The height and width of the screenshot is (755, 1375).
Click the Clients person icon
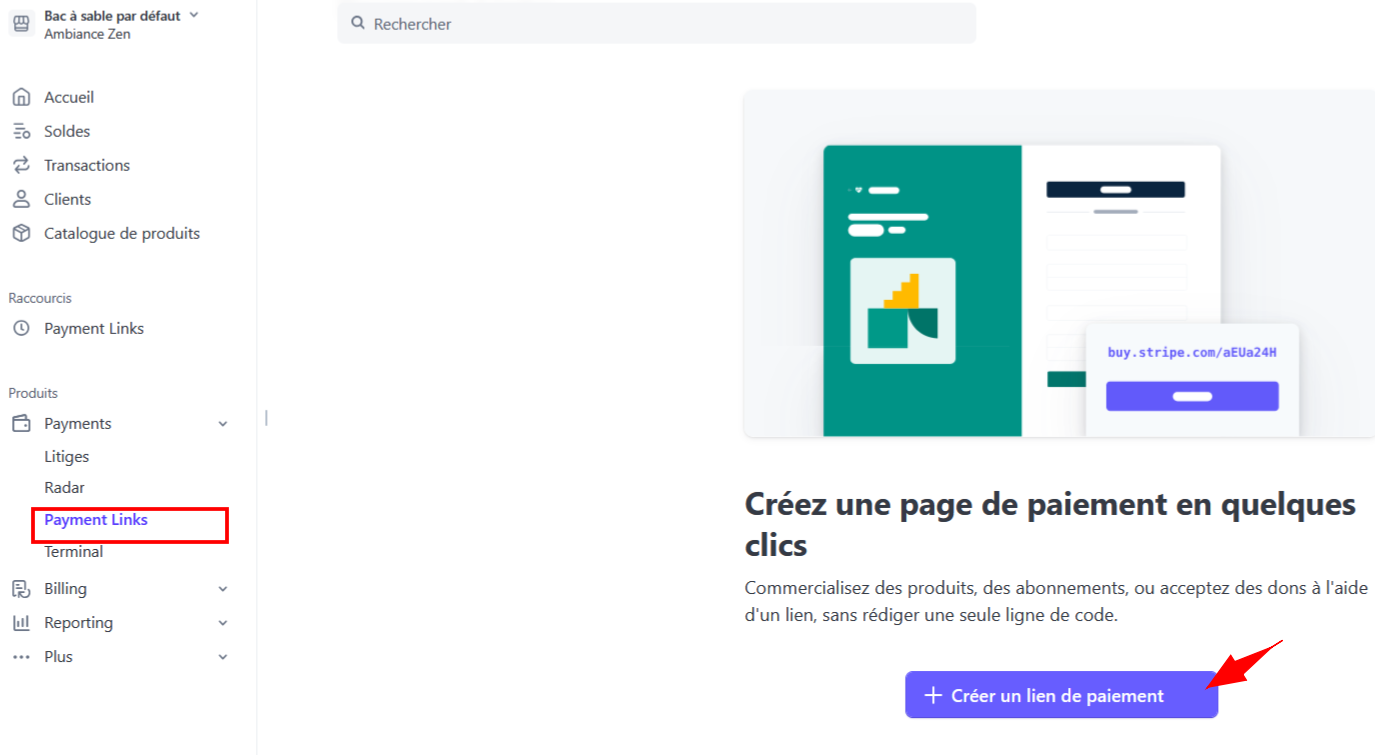pos(21,200)
